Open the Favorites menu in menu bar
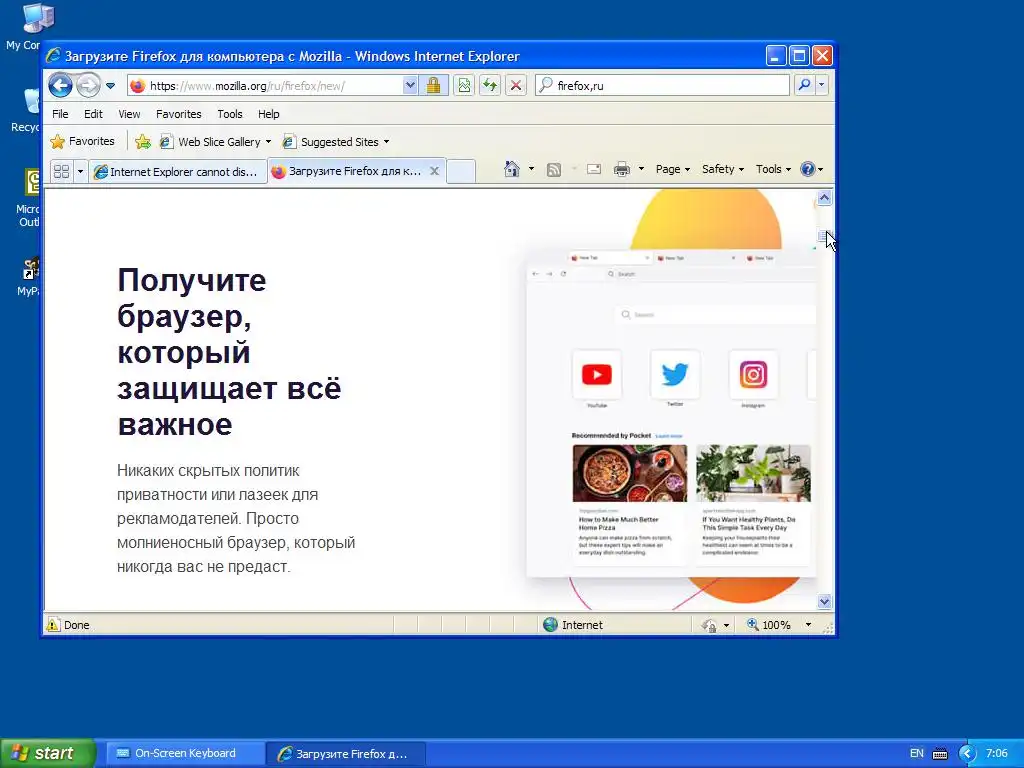The height and width of the screenshot is (768, 1024). [178, 114]
